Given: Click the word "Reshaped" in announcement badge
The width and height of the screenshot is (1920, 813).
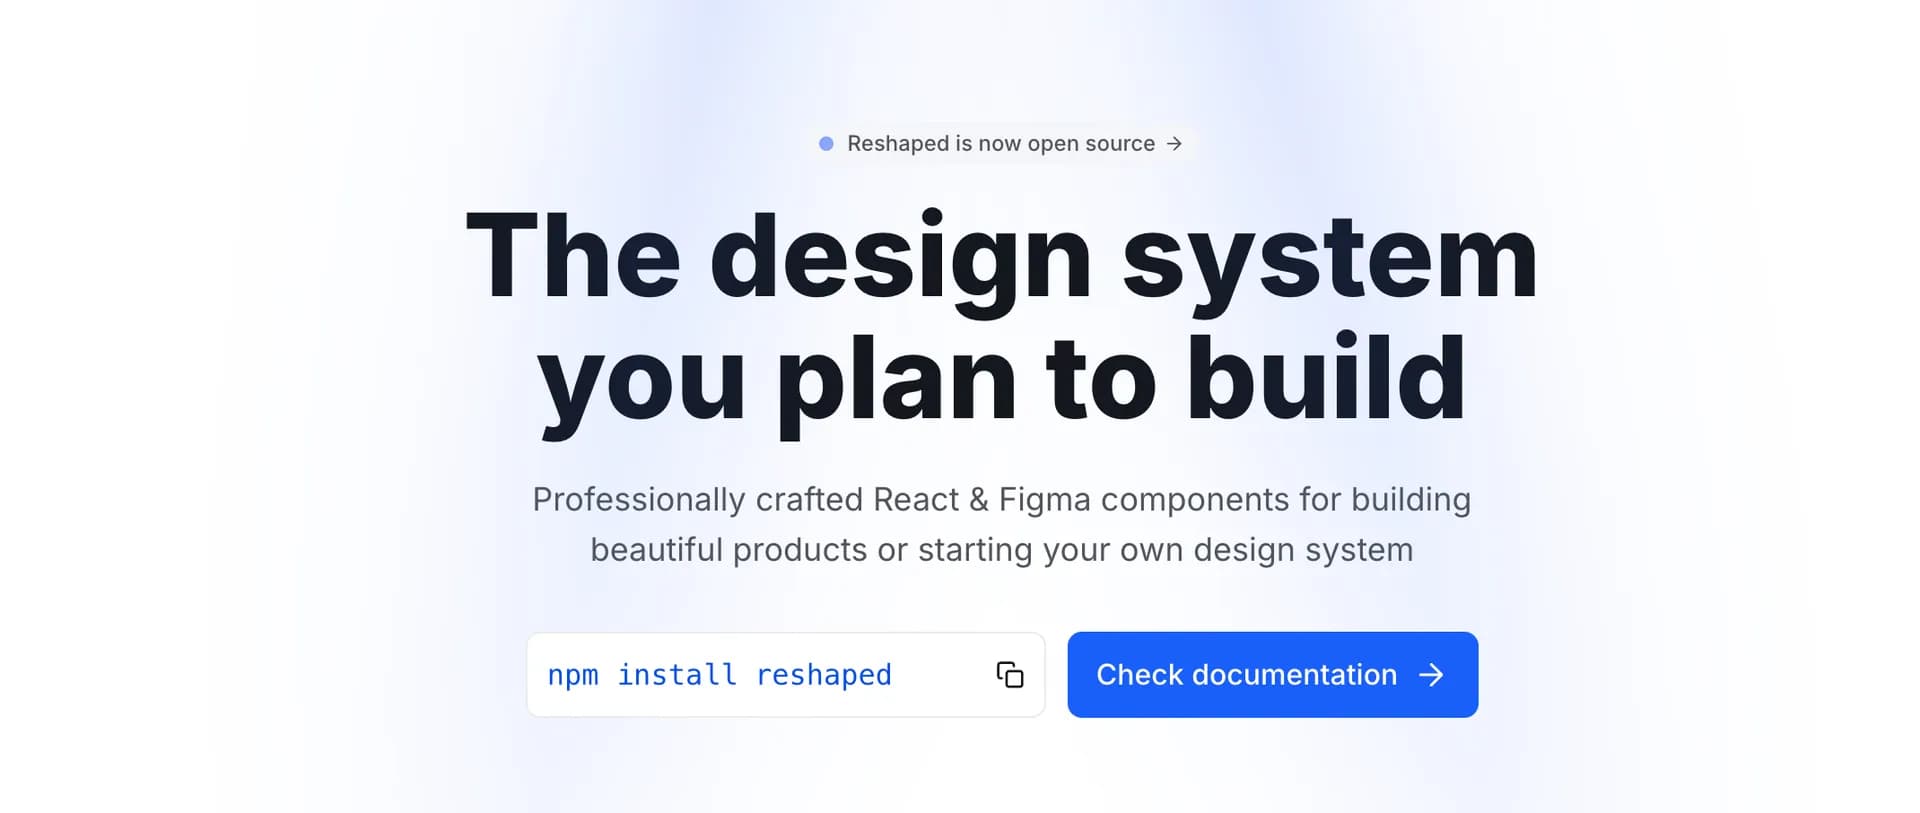Looking at the screenshot, I should click(x=898, y=144).
